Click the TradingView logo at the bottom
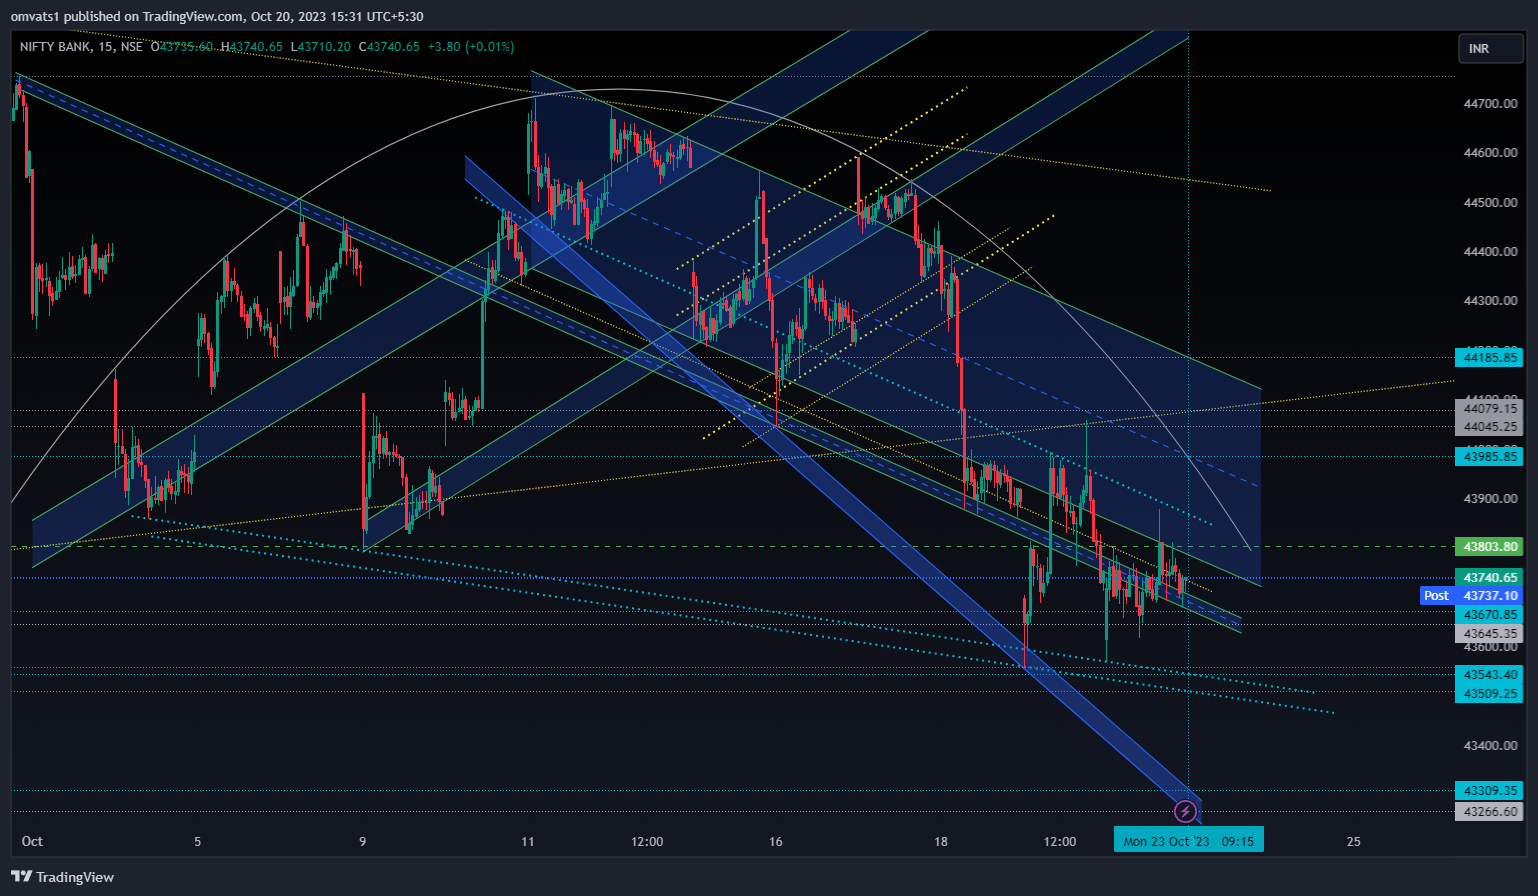This screenshot has height=896, width=1538. coord(62,877)
